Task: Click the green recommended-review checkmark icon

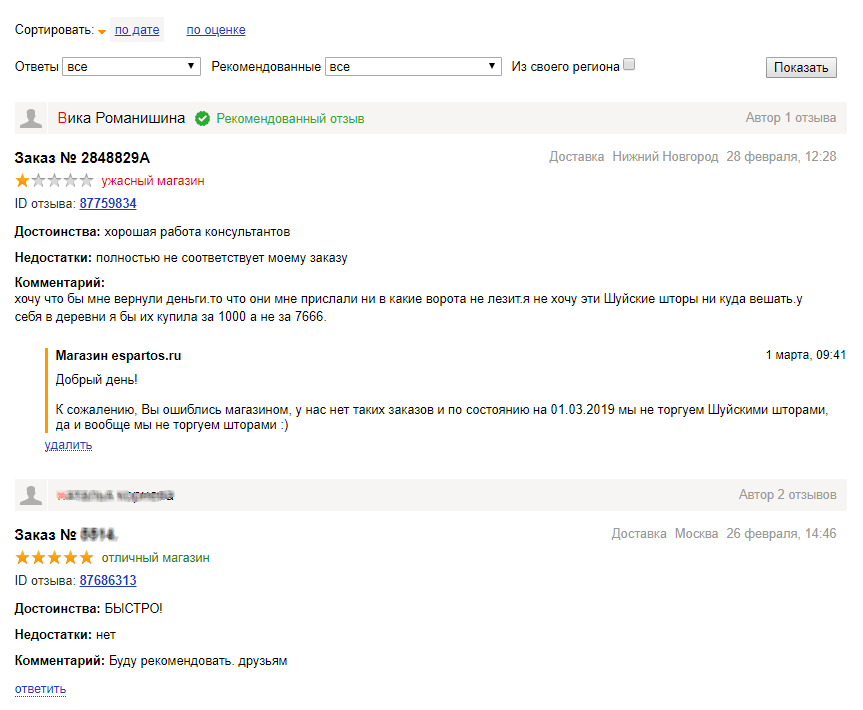Action: point(203,118)
